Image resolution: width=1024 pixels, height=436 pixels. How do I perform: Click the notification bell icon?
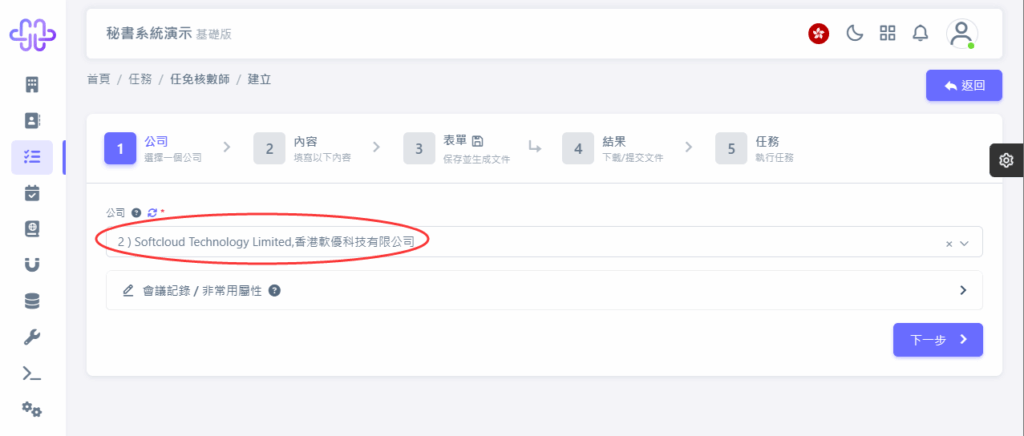pyautogui.click(x=920, y=33)
